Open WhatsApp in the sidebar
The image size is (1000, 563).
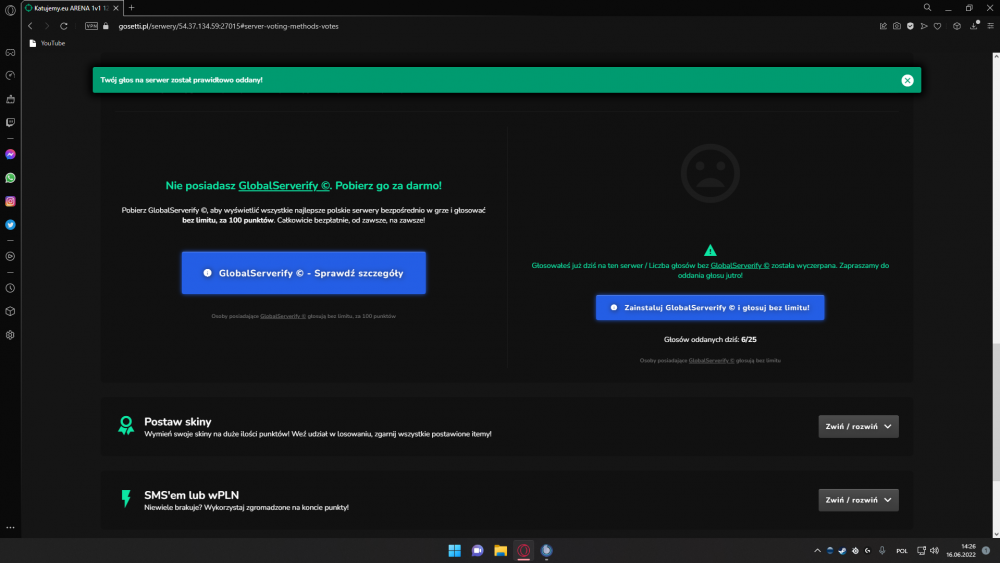click(x=10, y=178)
